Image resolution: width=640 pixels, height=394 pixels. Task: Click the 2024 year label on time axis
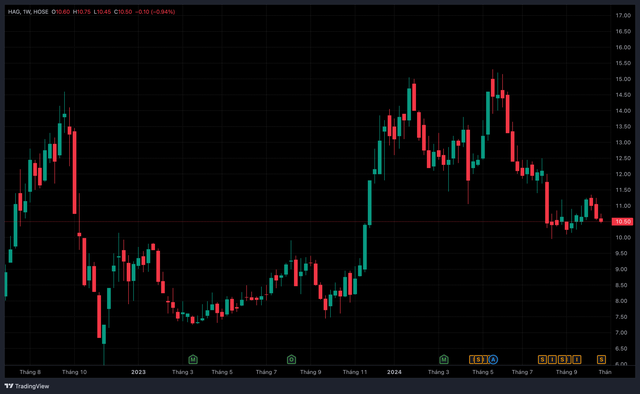[x=394, y=372]
